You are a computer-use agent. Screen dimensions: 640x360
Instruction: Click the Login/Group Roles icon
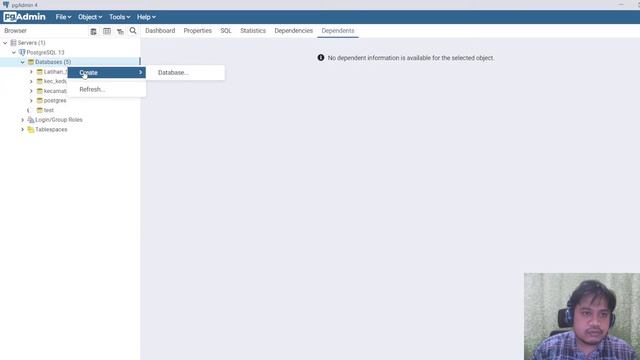(31, 120)
